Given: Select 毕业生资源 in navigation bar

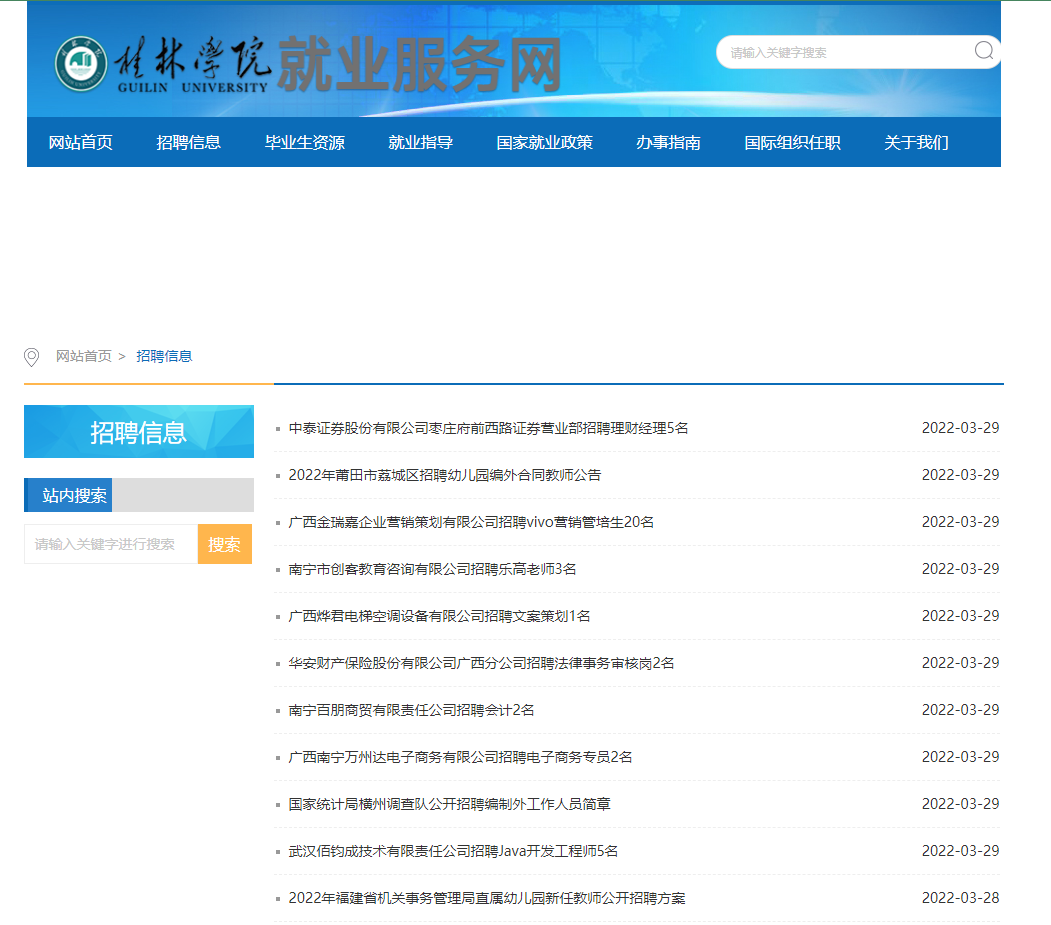Looking at the screenshot, I should (x=304, y=142).
